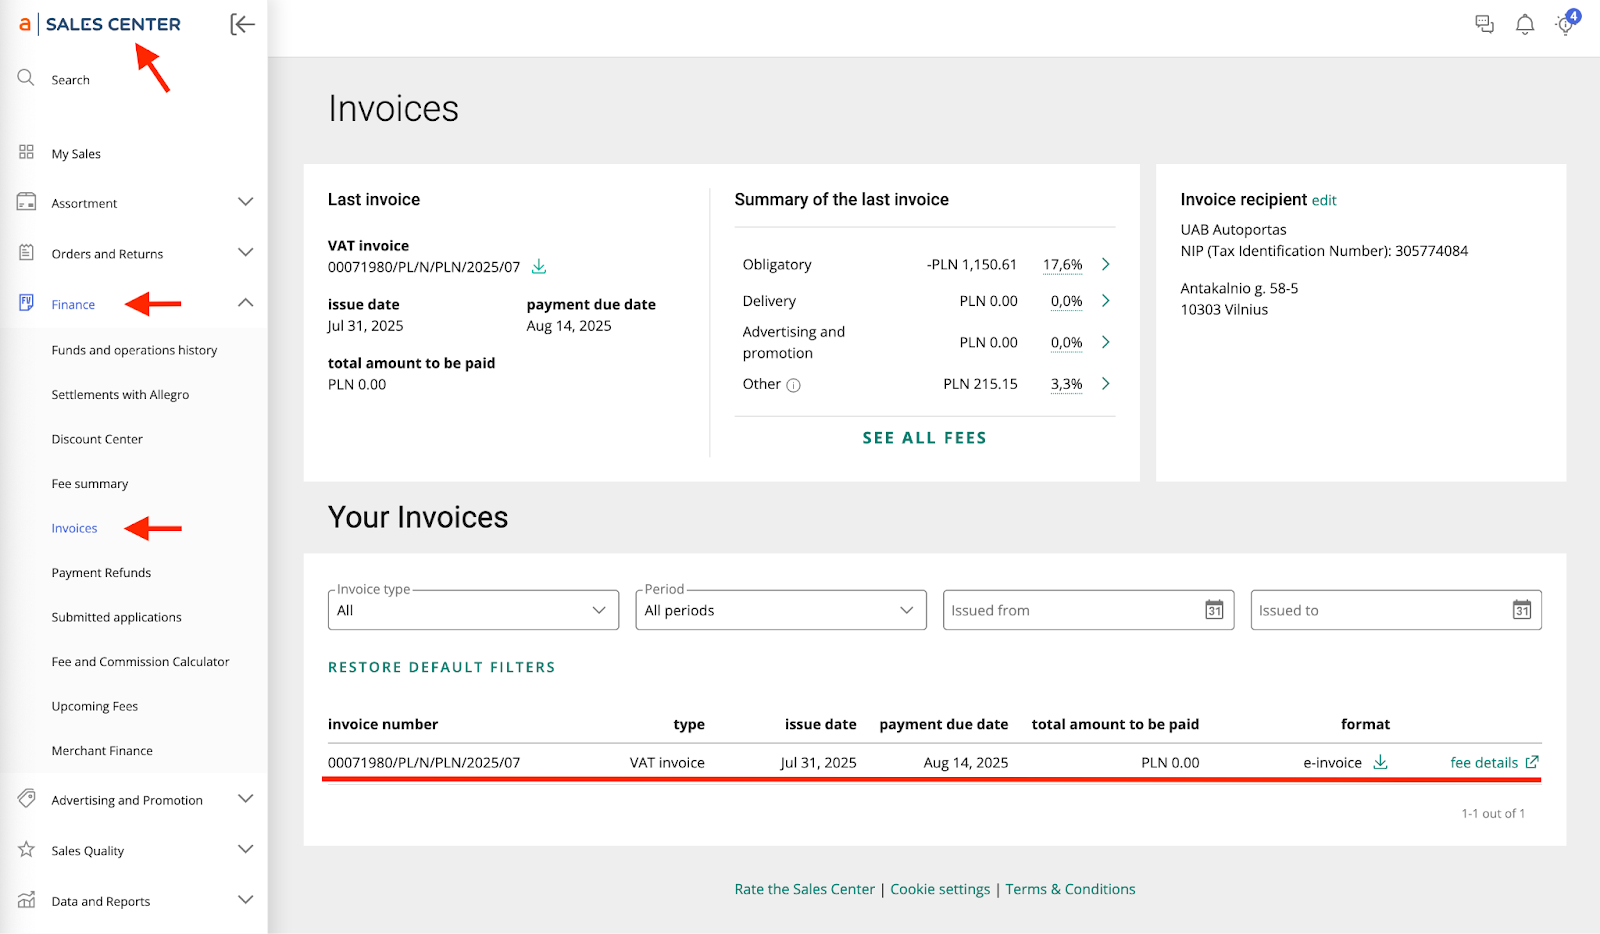
Task: Open fee details link for invoice
Action: (1494, 762)
